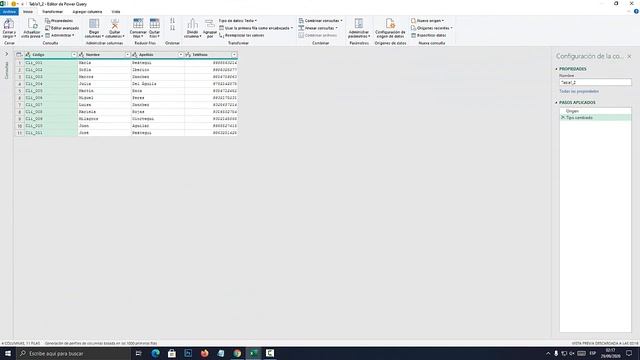Switch to the Agregar columna tab

pos(87,12)
